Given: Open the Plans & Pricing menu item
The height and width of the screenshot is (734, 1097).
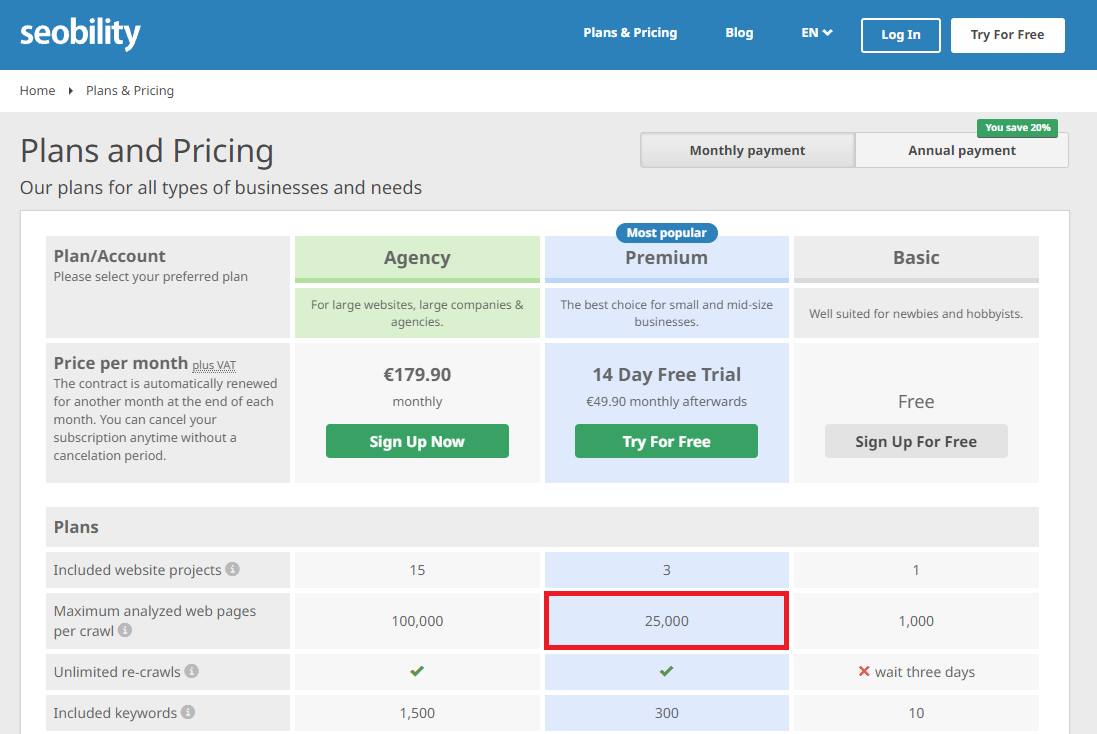Looking at the screenshot, I should pos(630,32).
